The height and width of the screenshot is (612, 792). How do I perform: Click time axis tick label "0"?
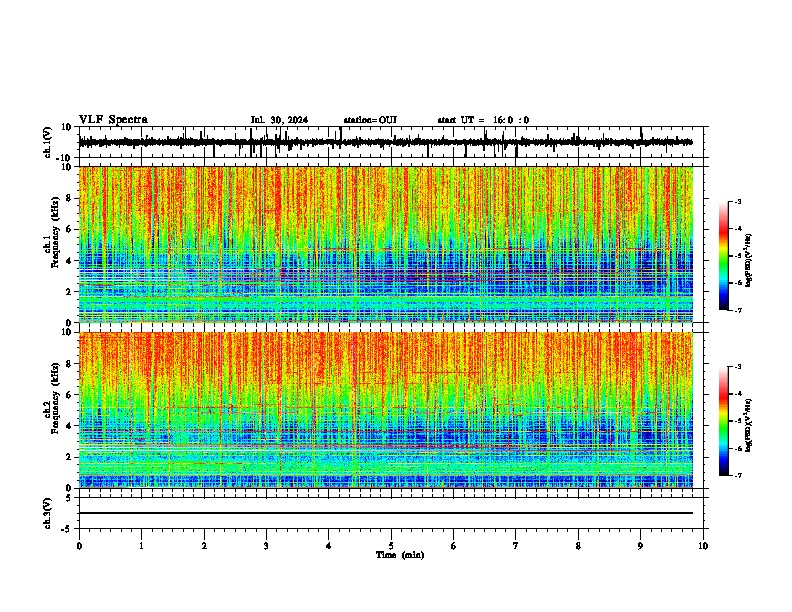(x=79, y=546)
